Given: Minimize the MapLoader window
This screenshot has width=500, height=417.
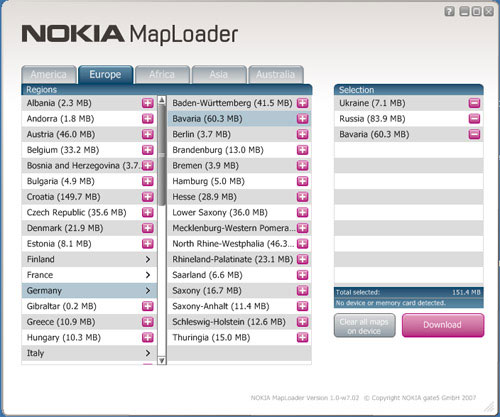Looking at the screenshot, I should [464, 11].
